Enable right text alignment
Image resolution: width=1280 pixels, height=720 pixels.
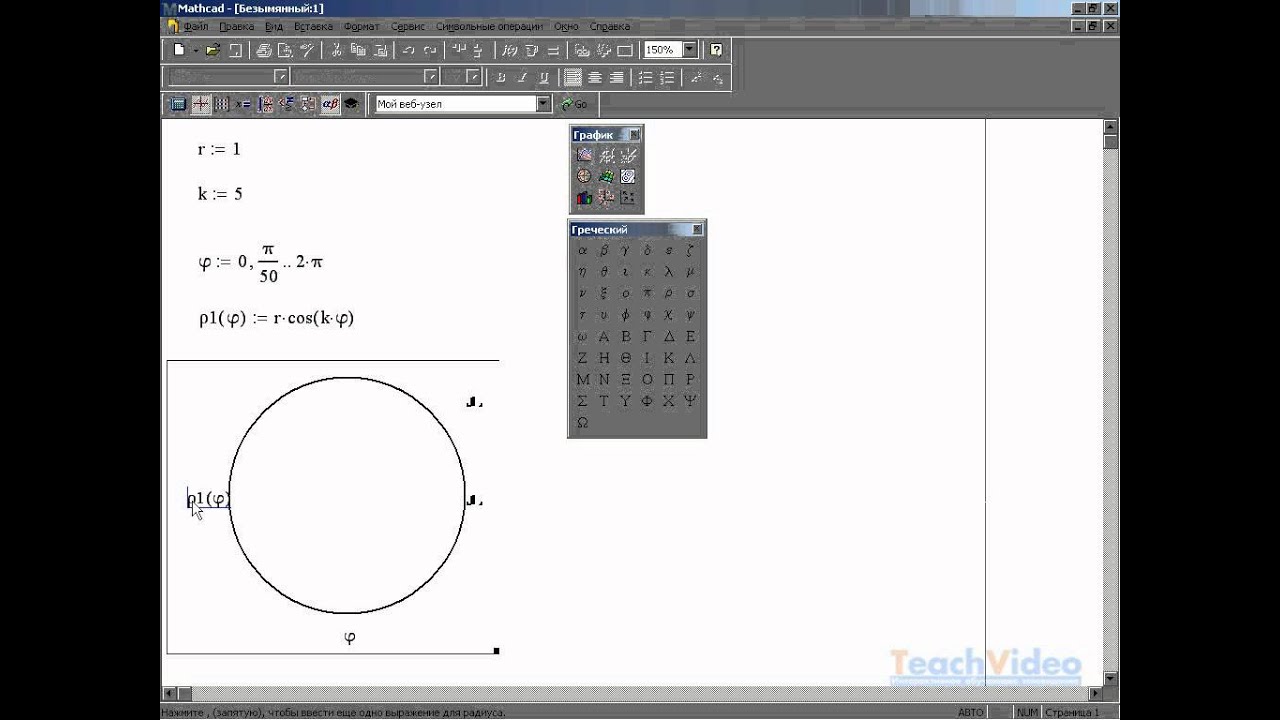point(617,77)
